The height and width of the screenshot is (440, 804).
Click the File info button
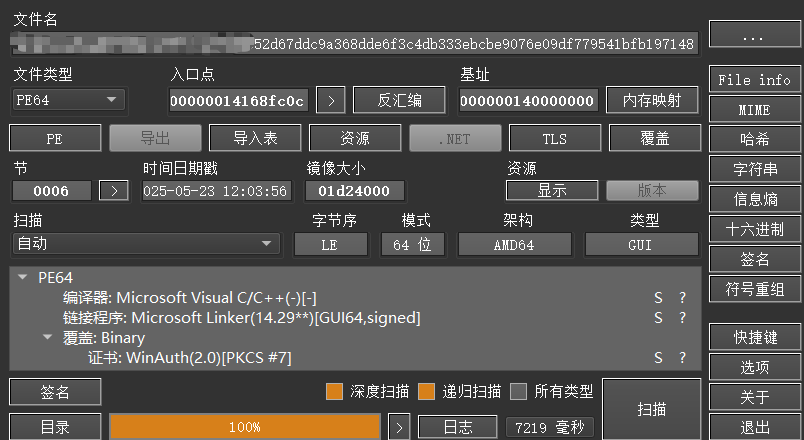754,79
